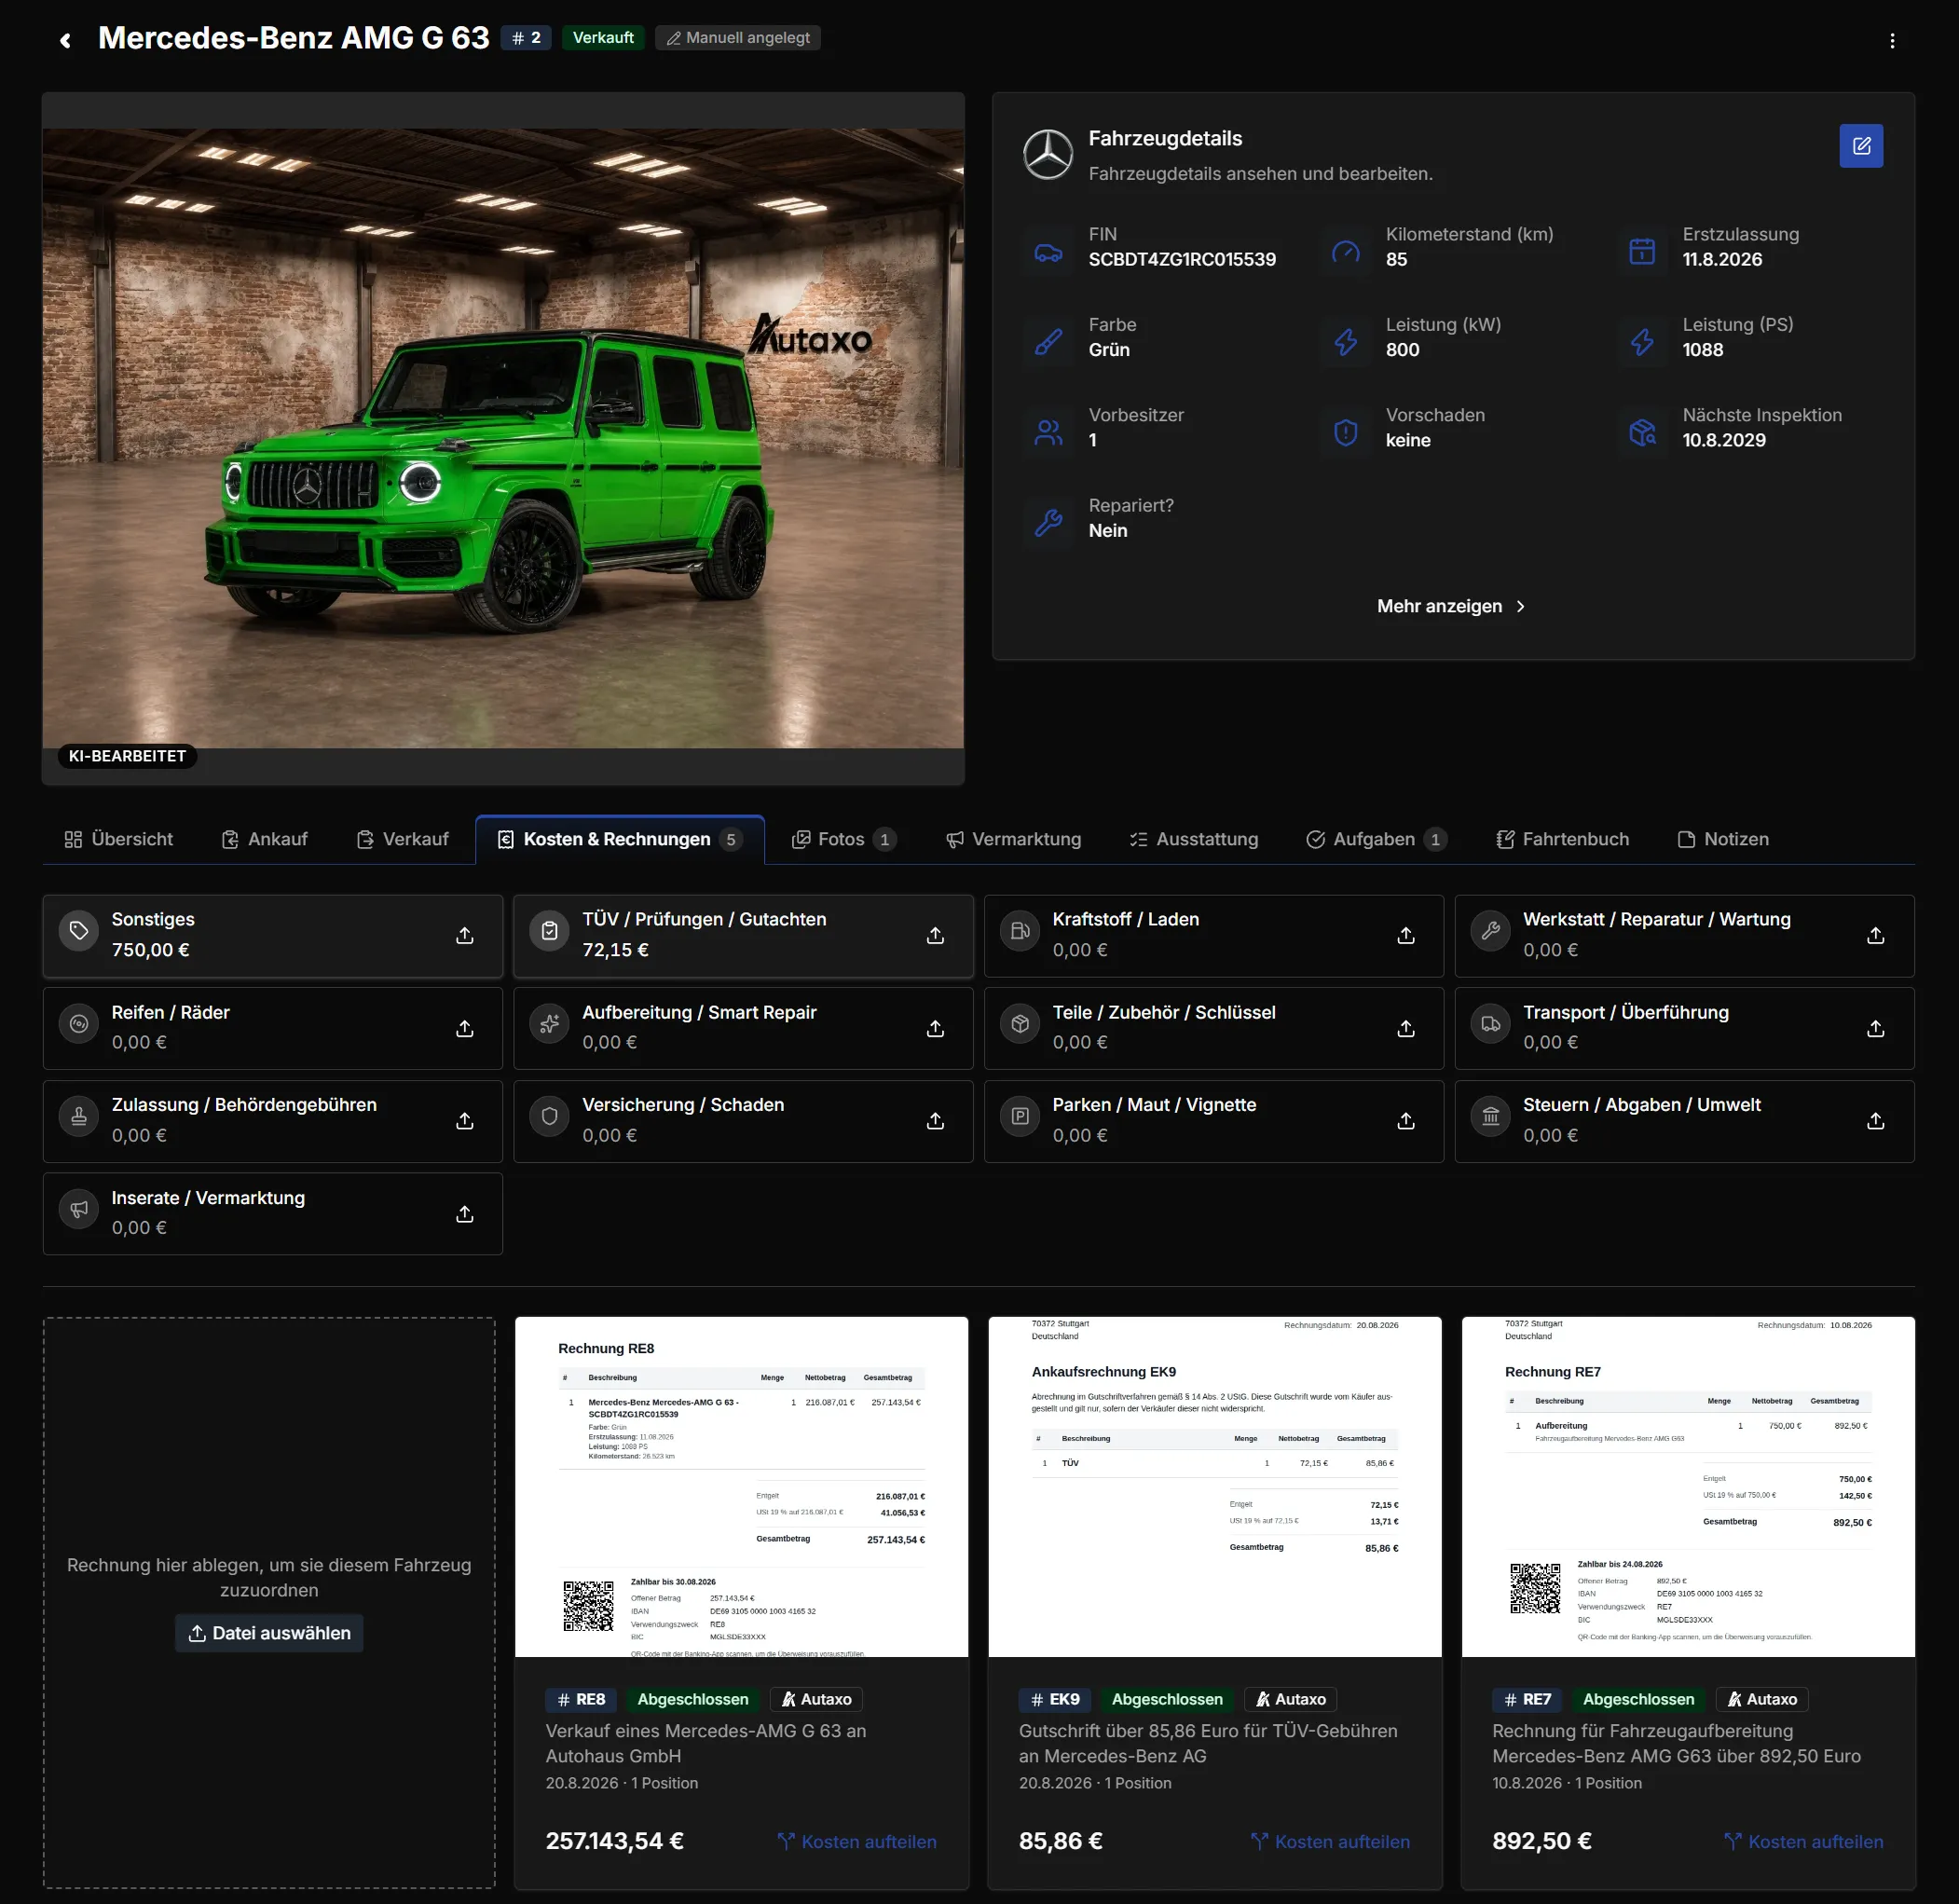
Task: Upload a file to Aufbereitung / Smart Repair
Action: (935, 1028)
